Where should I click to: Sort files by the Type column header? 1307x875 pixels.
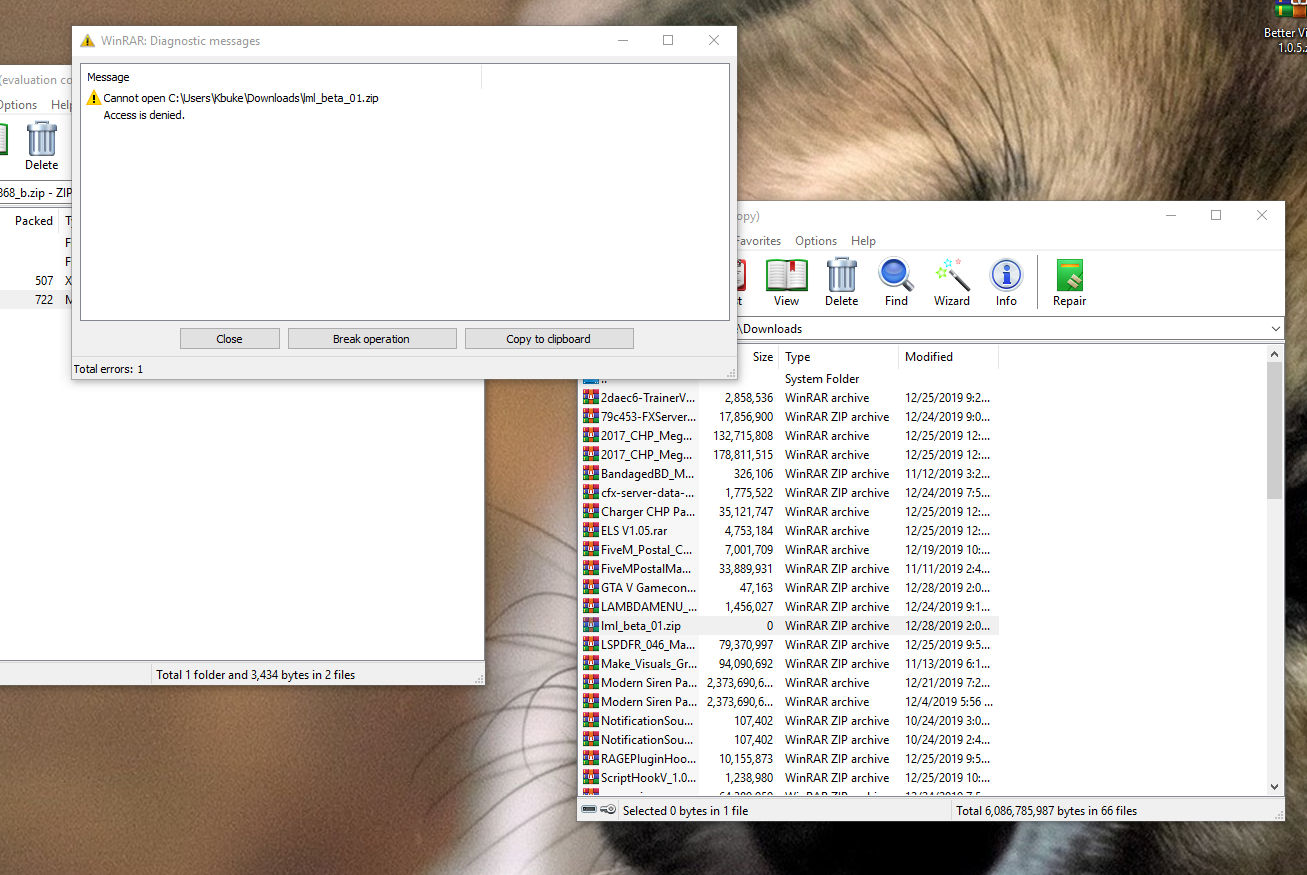click(x=838, y=357)
